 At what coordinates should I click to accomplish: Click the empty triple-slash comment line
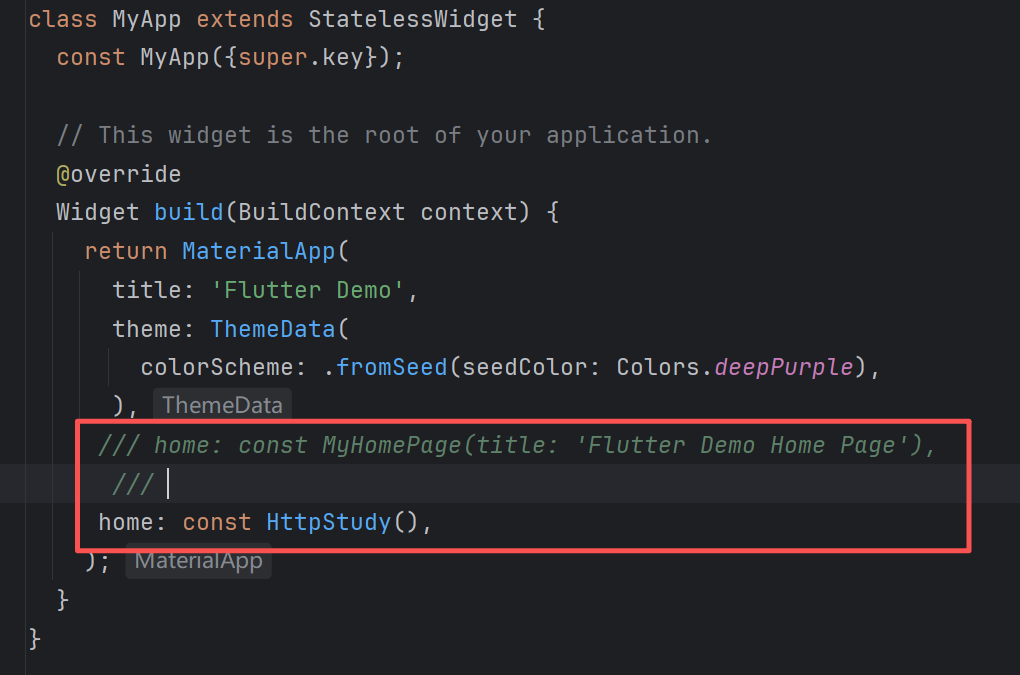pos(133,484)
